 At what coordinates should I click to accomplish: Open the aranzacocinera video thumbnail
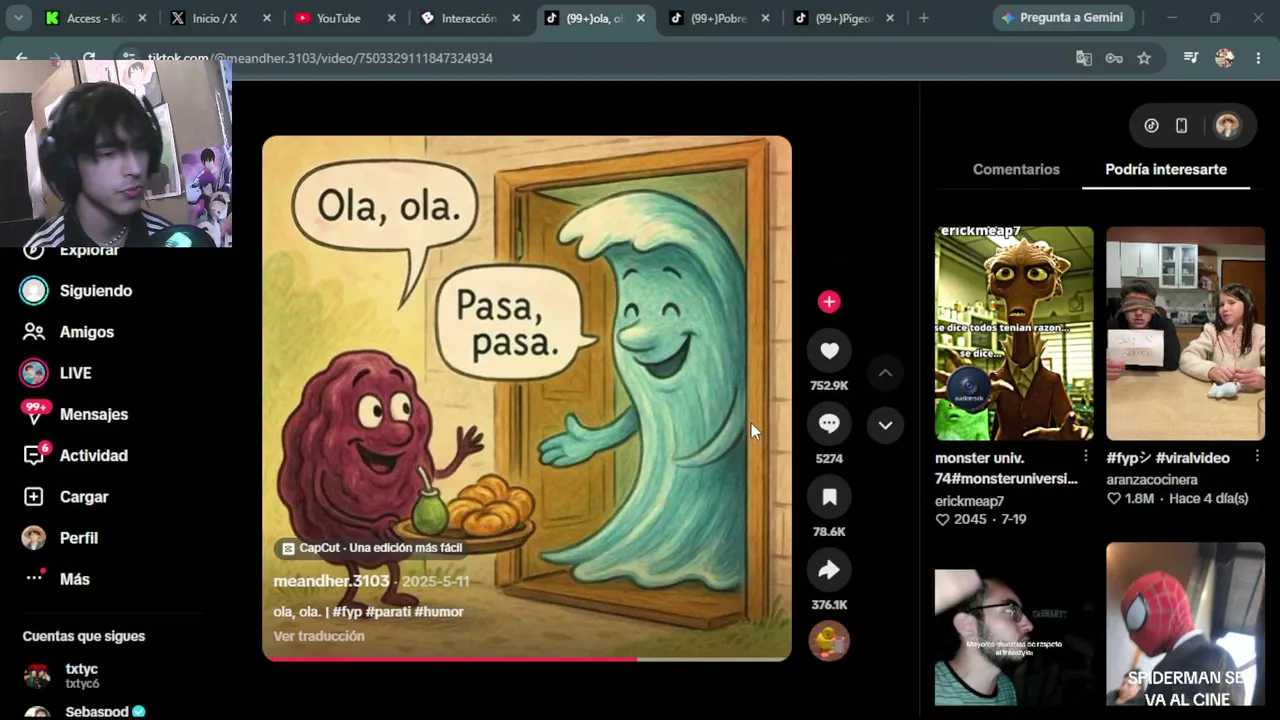[x=1185, y=333]
